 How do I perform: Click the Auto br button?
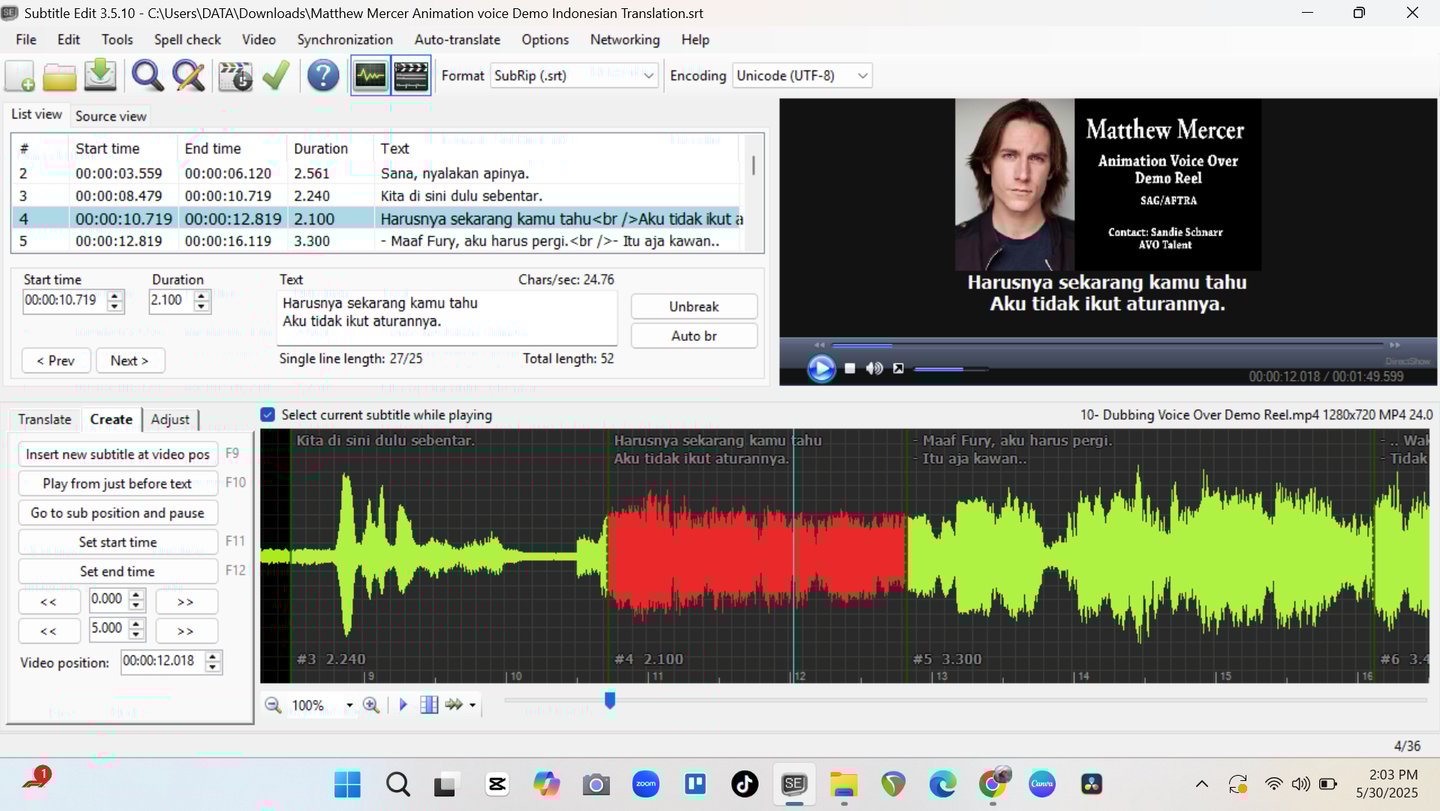(694, 336)
